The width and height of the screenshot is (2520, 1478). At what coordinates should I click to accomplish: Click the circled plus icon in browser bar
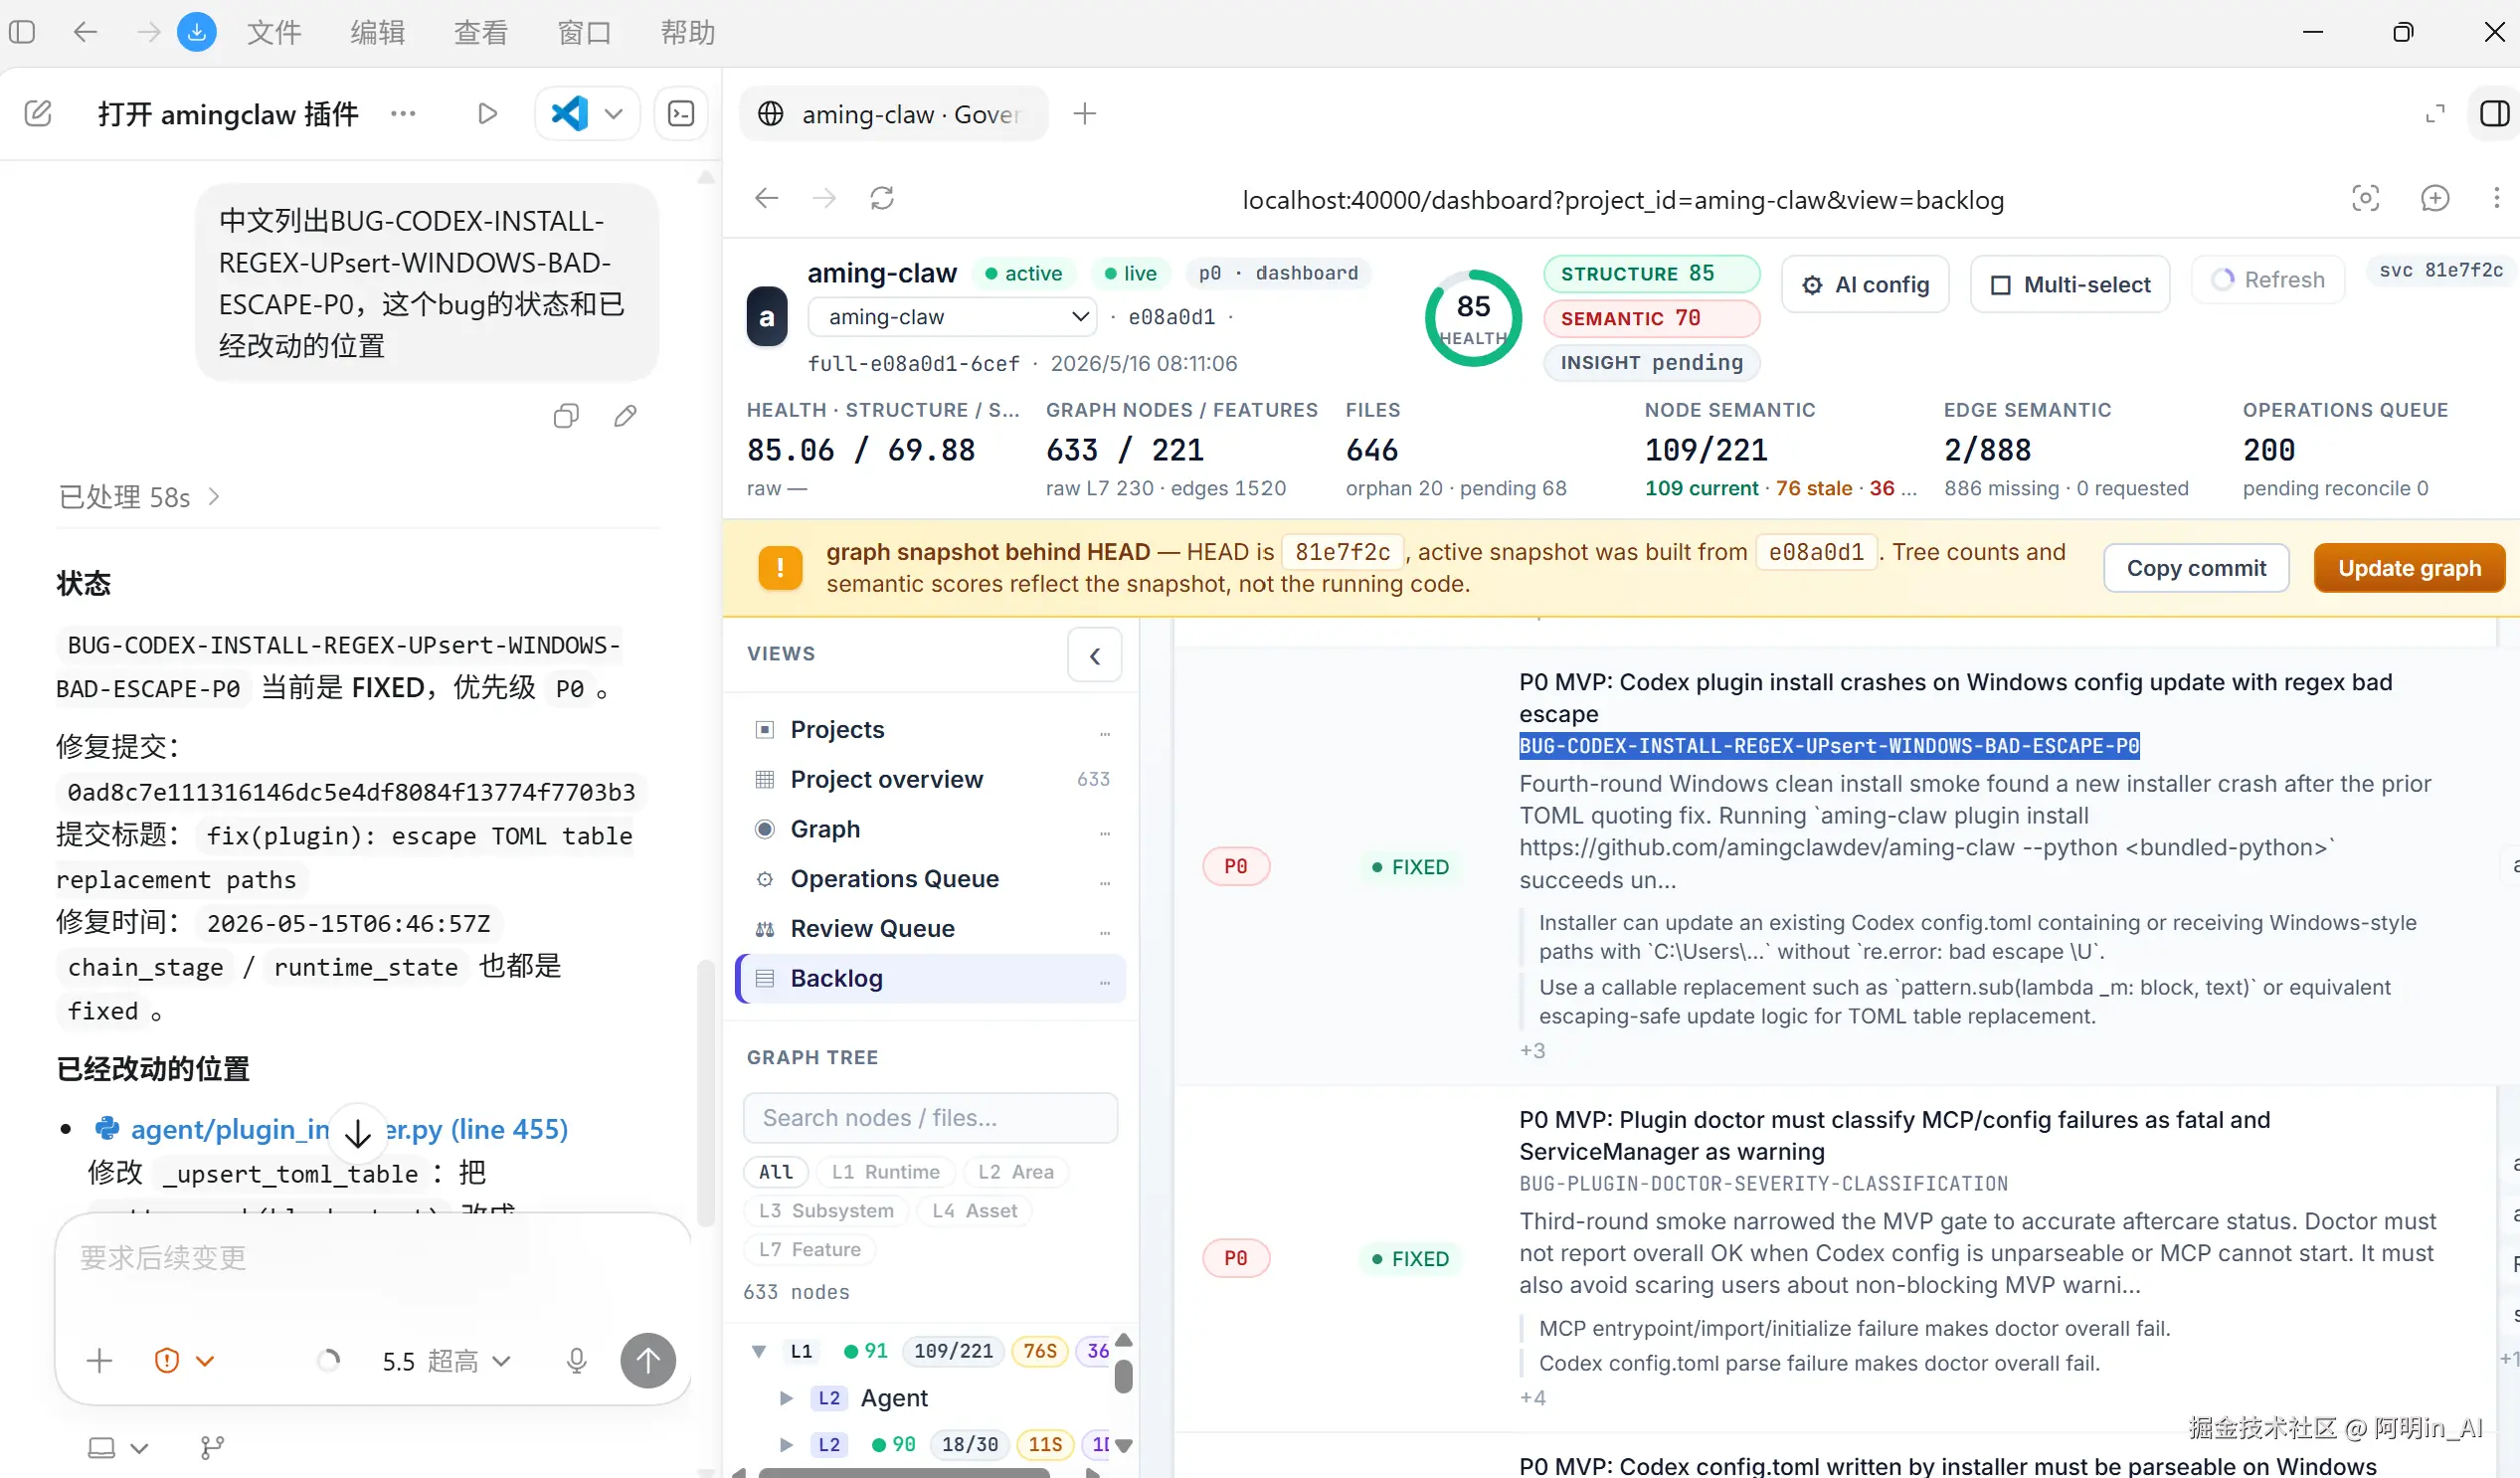(2435, 199)
